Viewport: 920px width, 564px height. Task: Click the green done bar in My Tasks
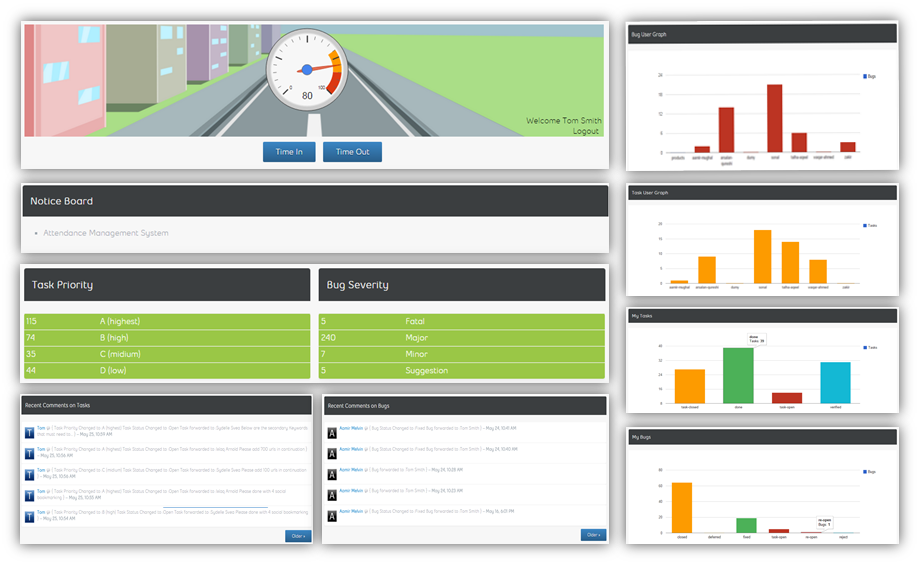[x=738, y=376]
